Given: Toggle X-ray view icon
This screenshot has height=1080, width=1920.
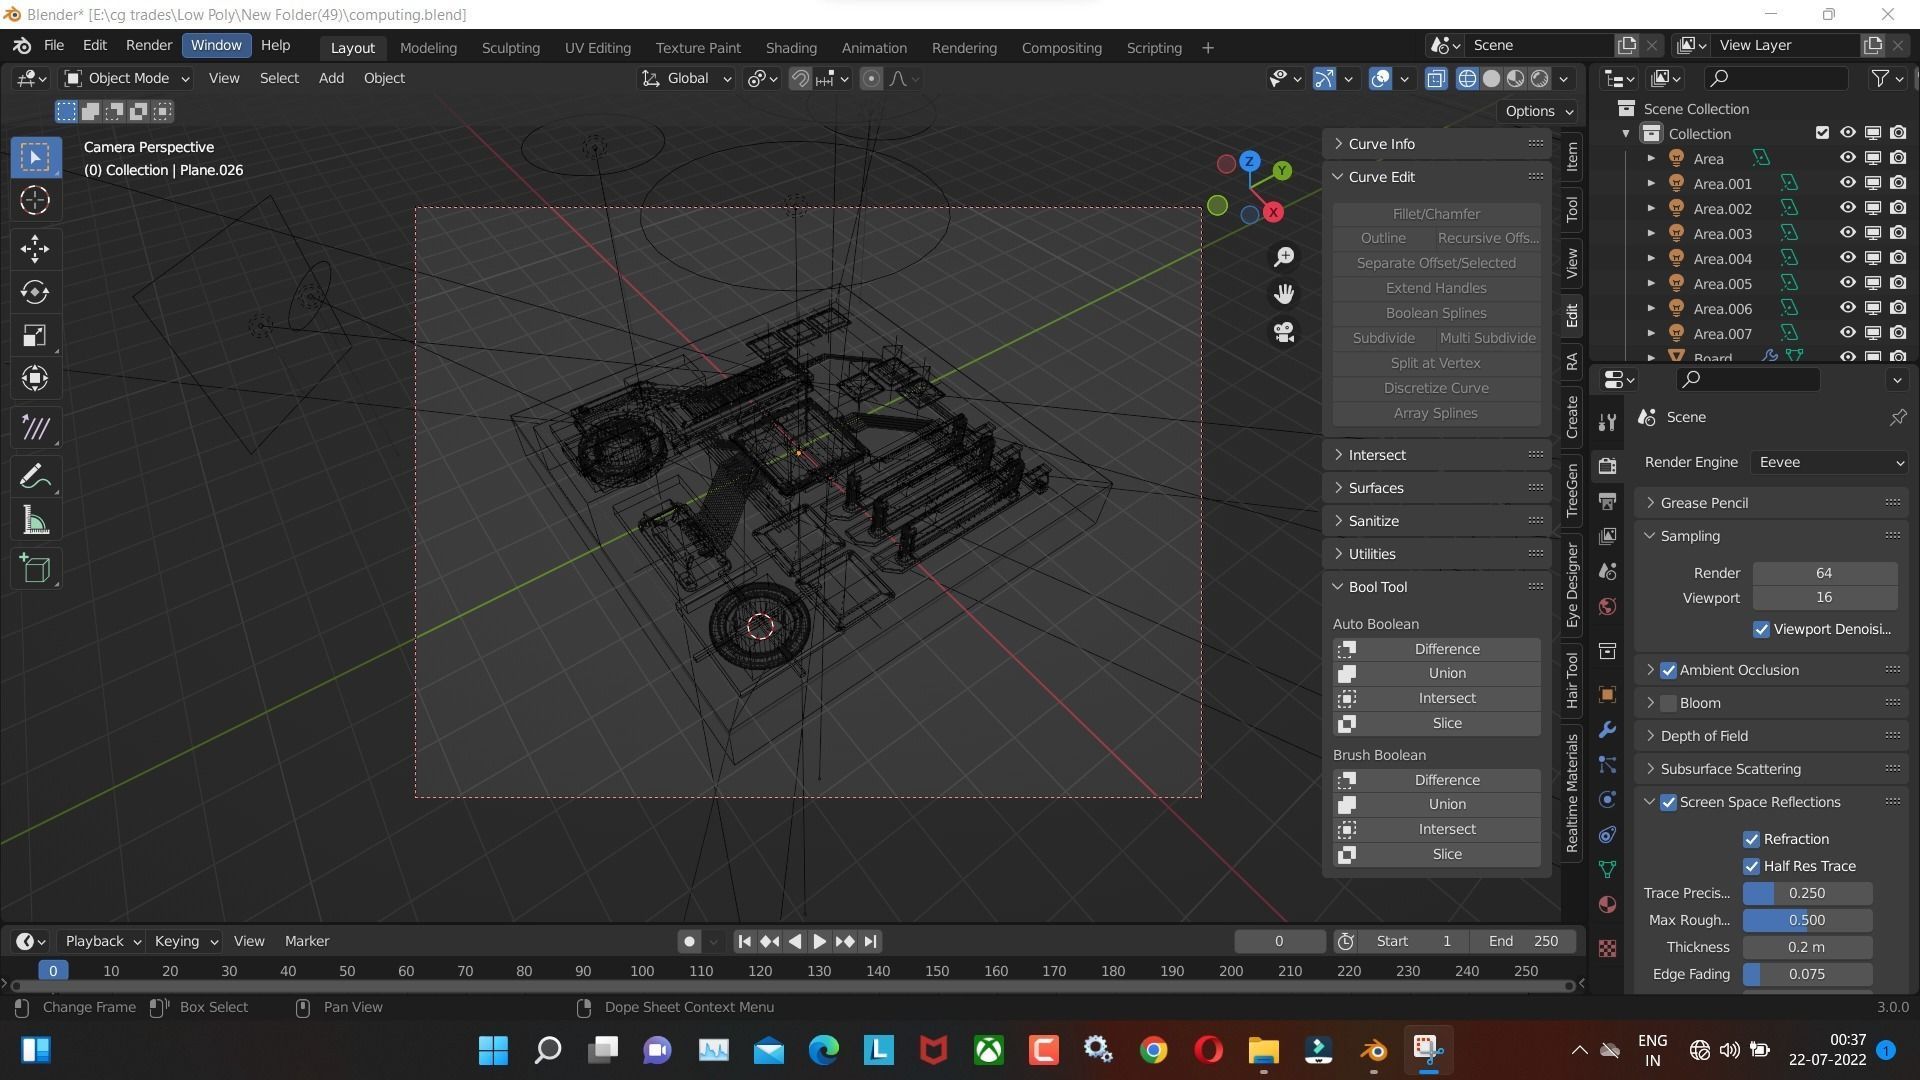Looking at the screenshot, I should [x=1436, y=78].
